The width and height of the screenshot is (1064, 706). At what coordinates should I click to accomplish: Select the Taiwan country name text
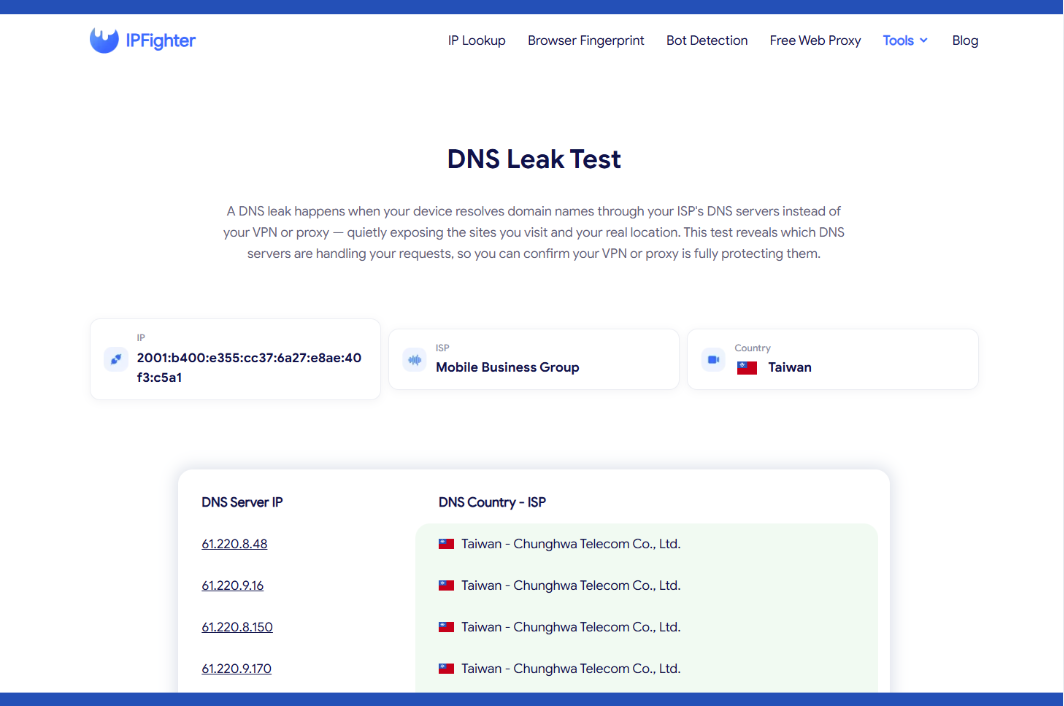click(789, 367)
